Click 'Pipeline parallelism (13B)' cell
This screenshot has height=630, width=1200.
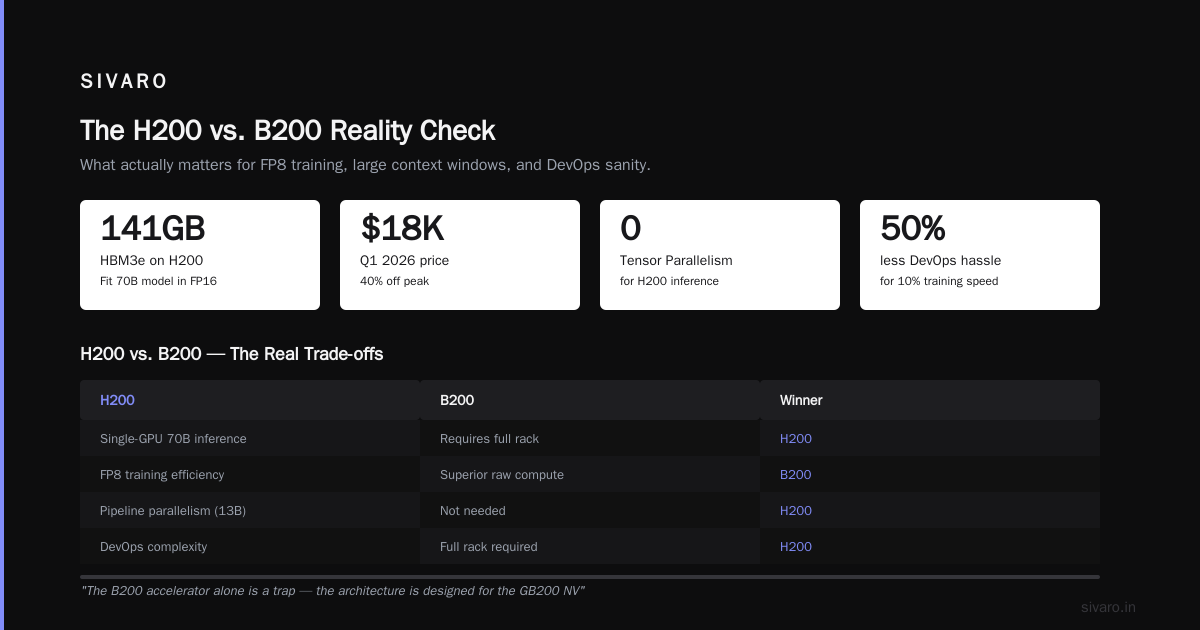tap(173, 510)
